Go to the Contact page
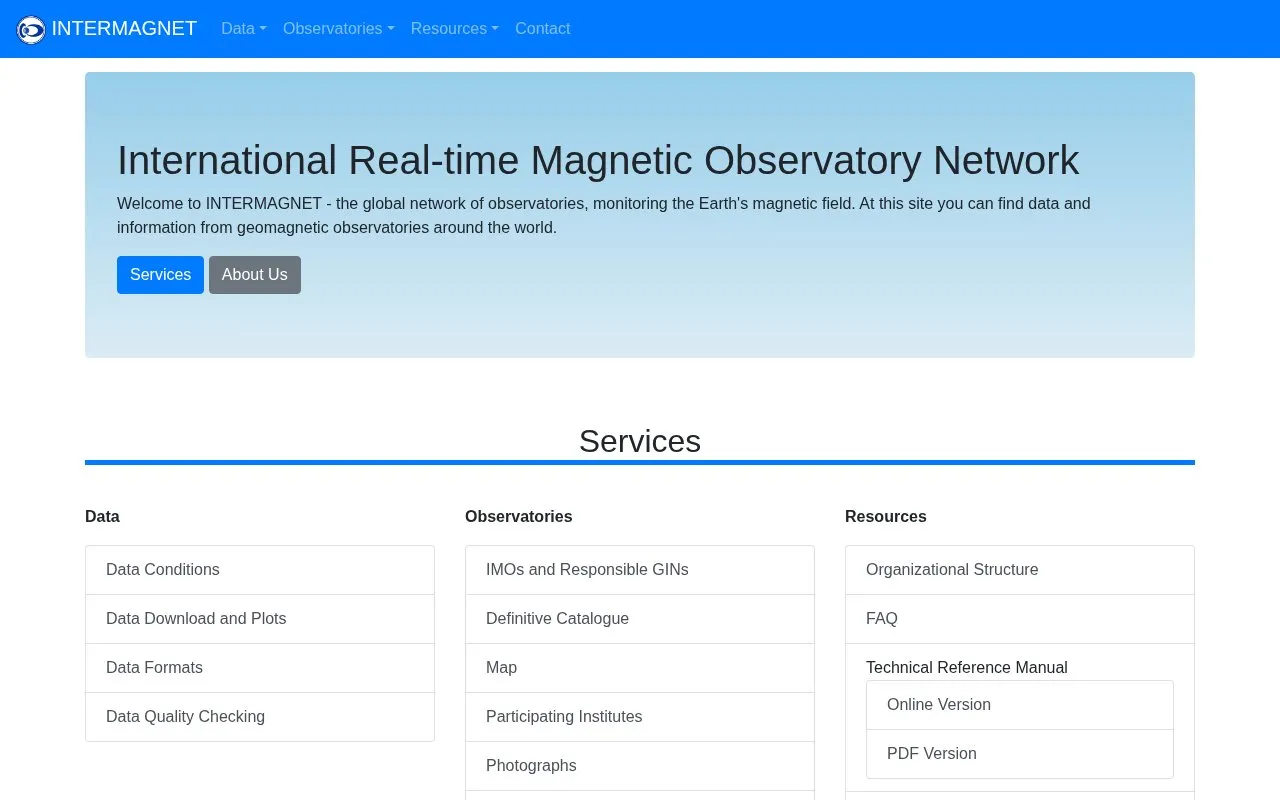The image size is (1280, 800). click(543, 29)
